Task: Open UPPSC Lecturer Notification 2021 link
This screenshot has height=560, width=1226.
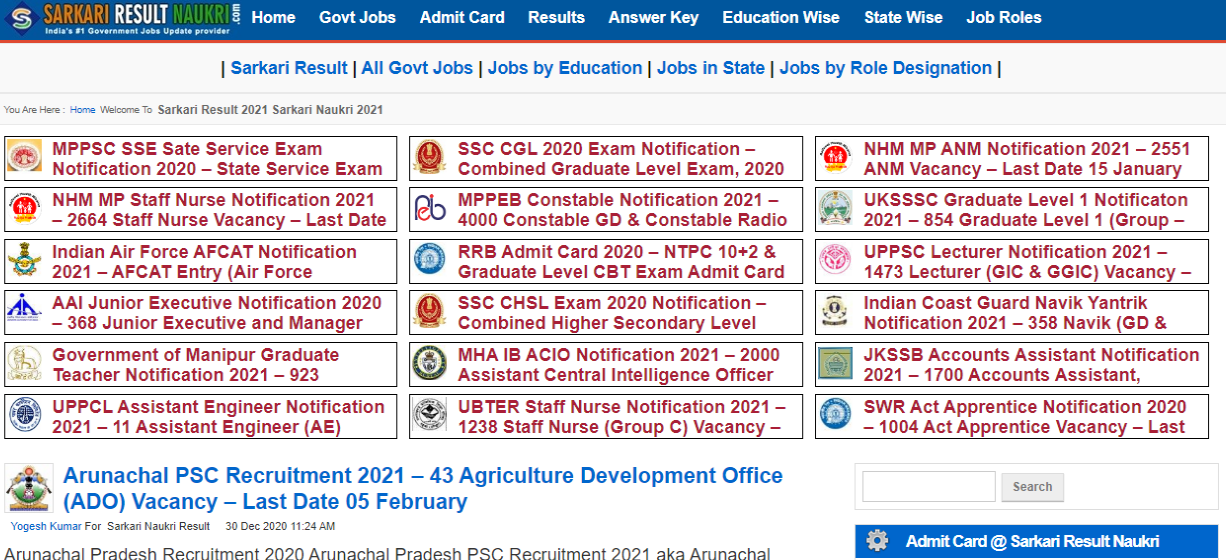Action: coord(1028,262)
